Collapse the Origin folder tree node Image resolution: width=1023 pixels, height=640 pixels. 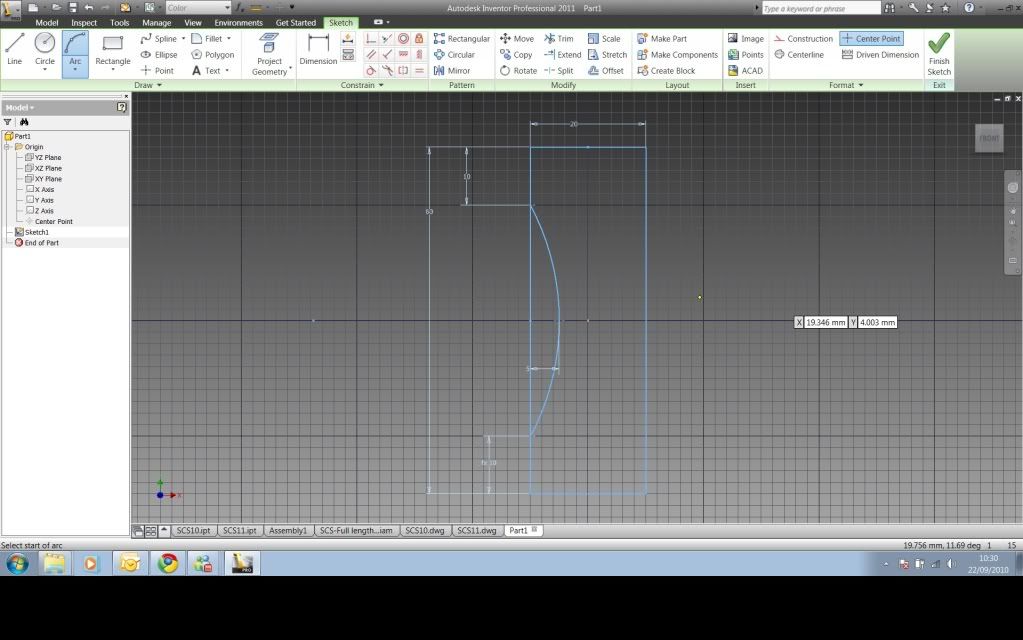click(x=7, y=147)
